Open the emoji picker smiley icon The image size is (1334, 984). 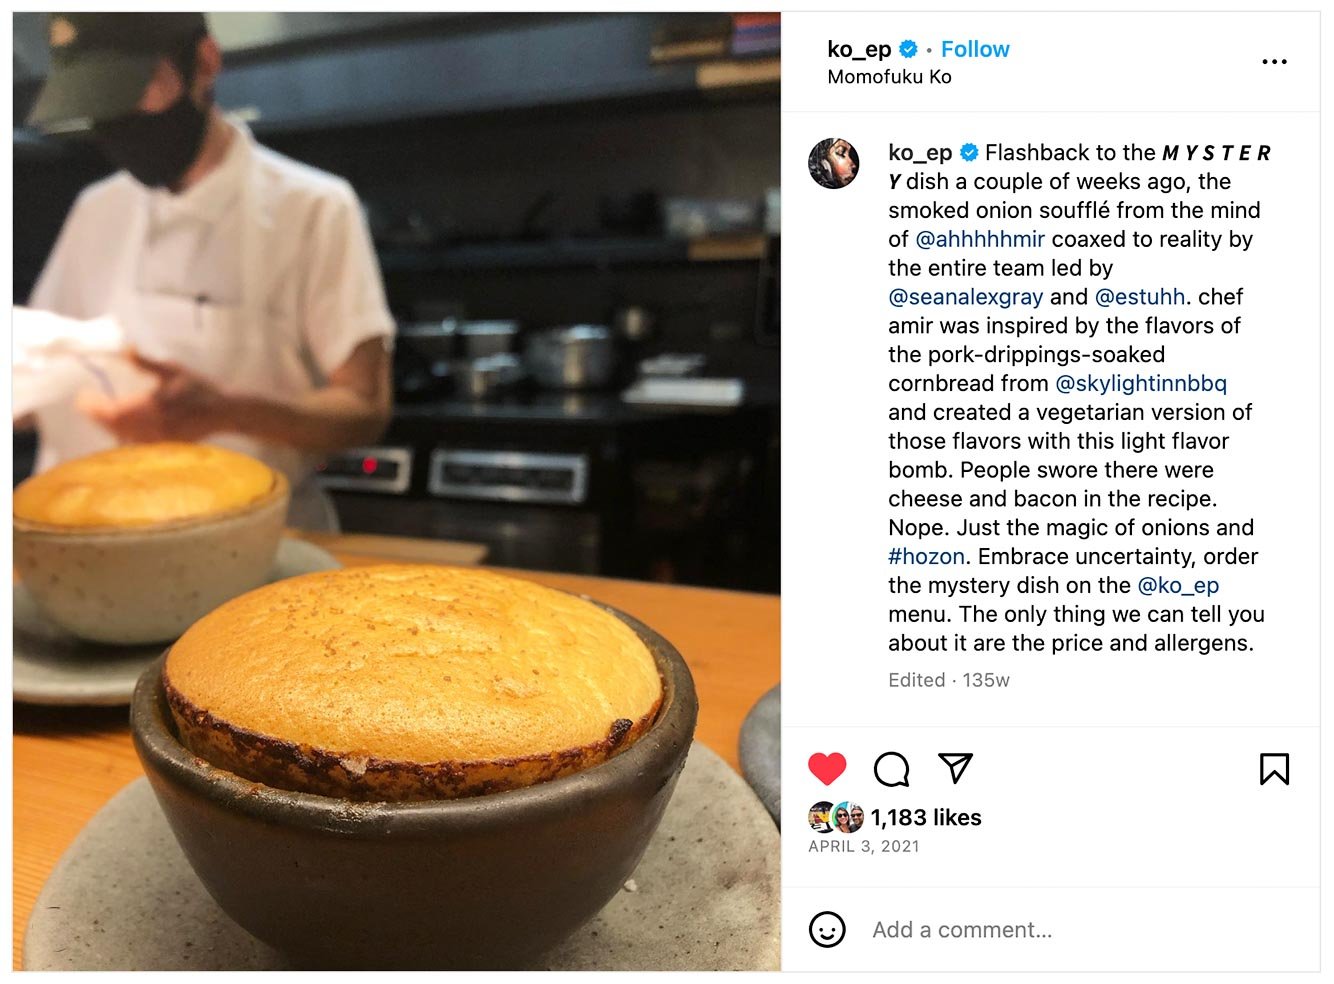pos(827,930)
